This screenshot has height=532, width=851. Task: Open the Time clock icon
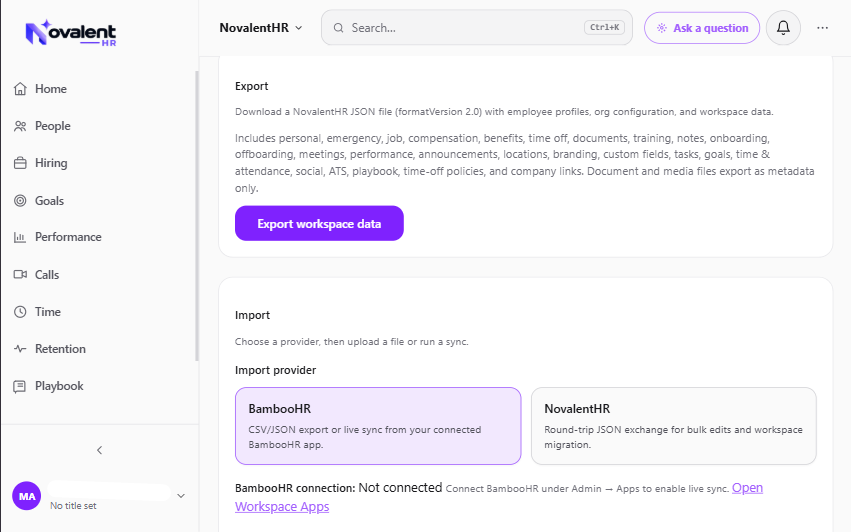pos(20,312)
